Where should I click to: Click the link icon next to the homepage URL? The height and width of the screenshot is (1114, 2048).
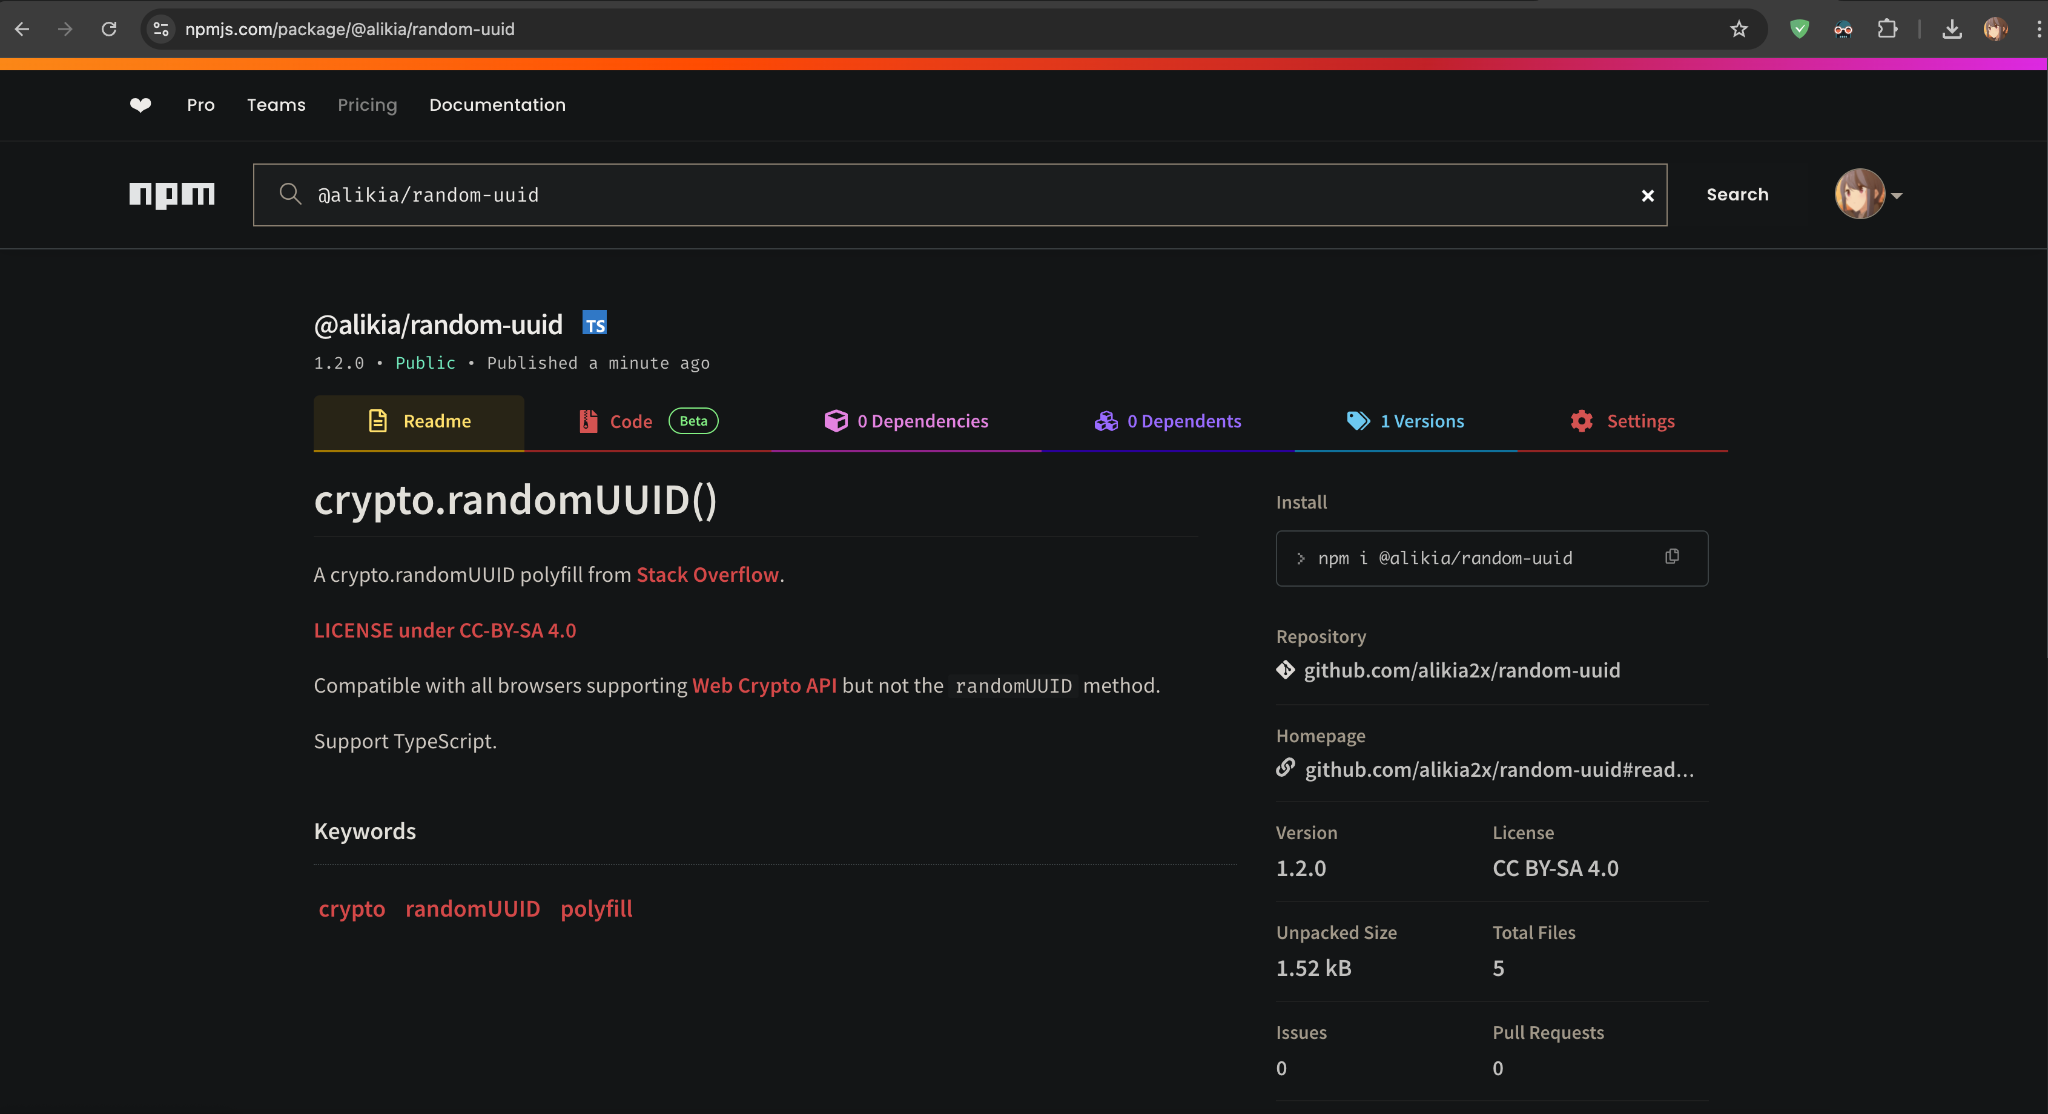[x=1286, y=768]
